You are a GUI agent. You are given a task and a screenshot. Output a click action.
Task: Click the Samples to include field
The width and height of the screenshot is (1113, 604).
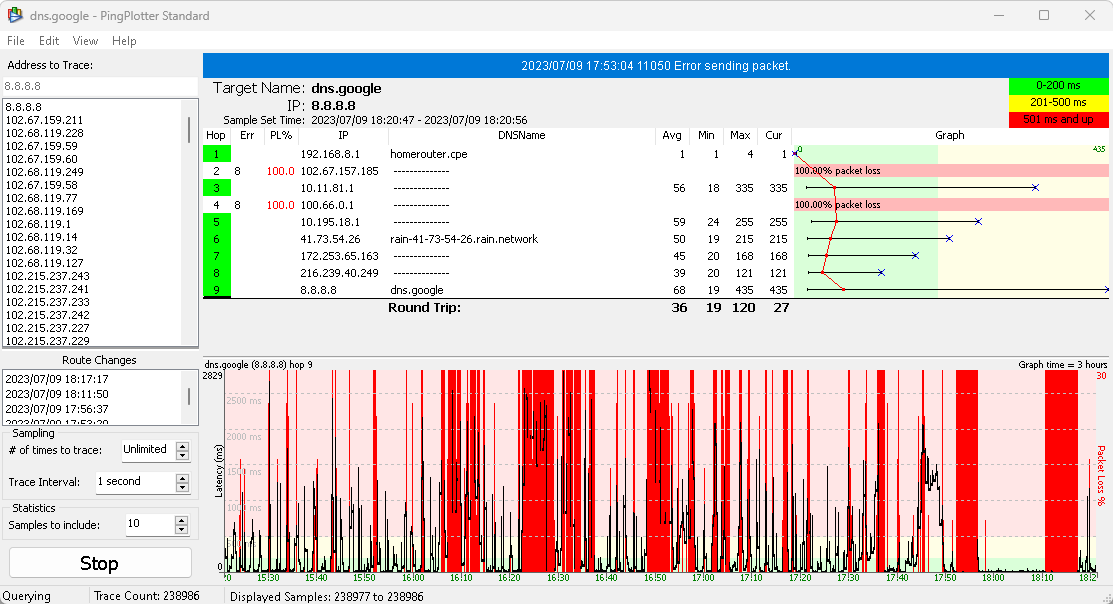149,524
